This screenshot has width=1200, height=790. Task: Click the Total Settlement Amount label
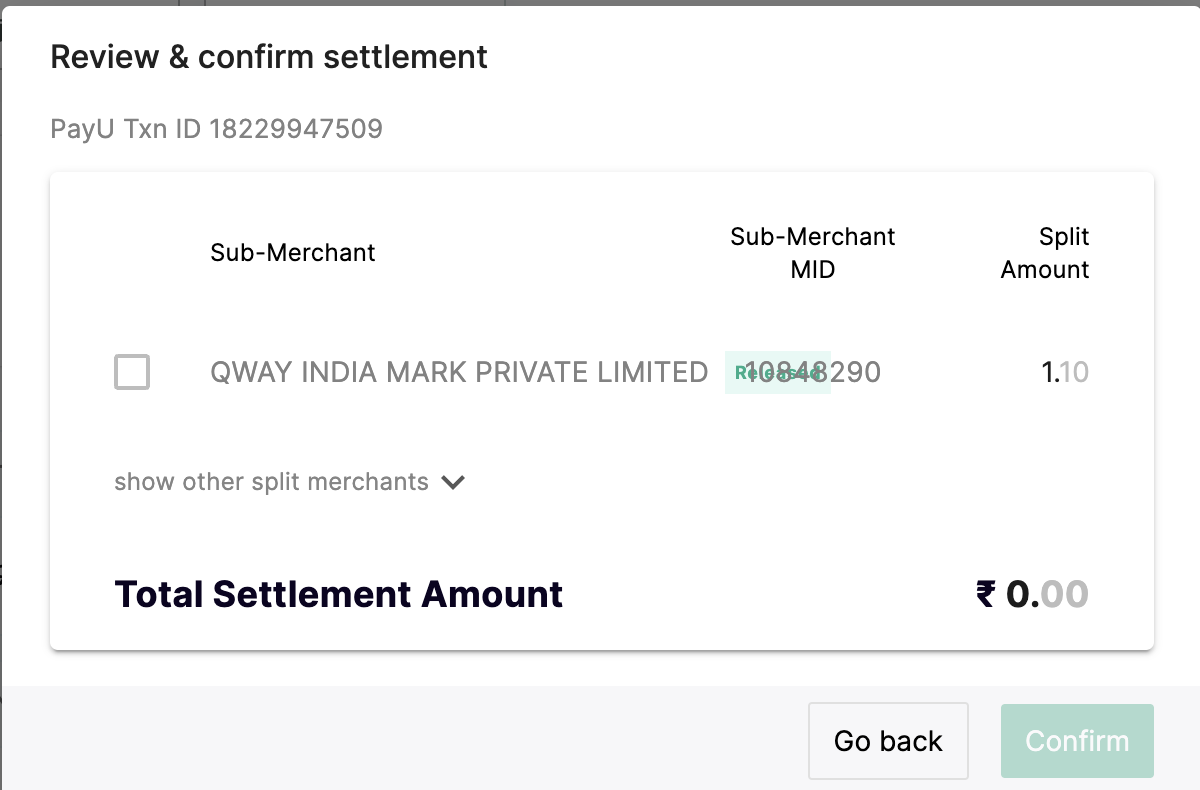click(339, 594)
